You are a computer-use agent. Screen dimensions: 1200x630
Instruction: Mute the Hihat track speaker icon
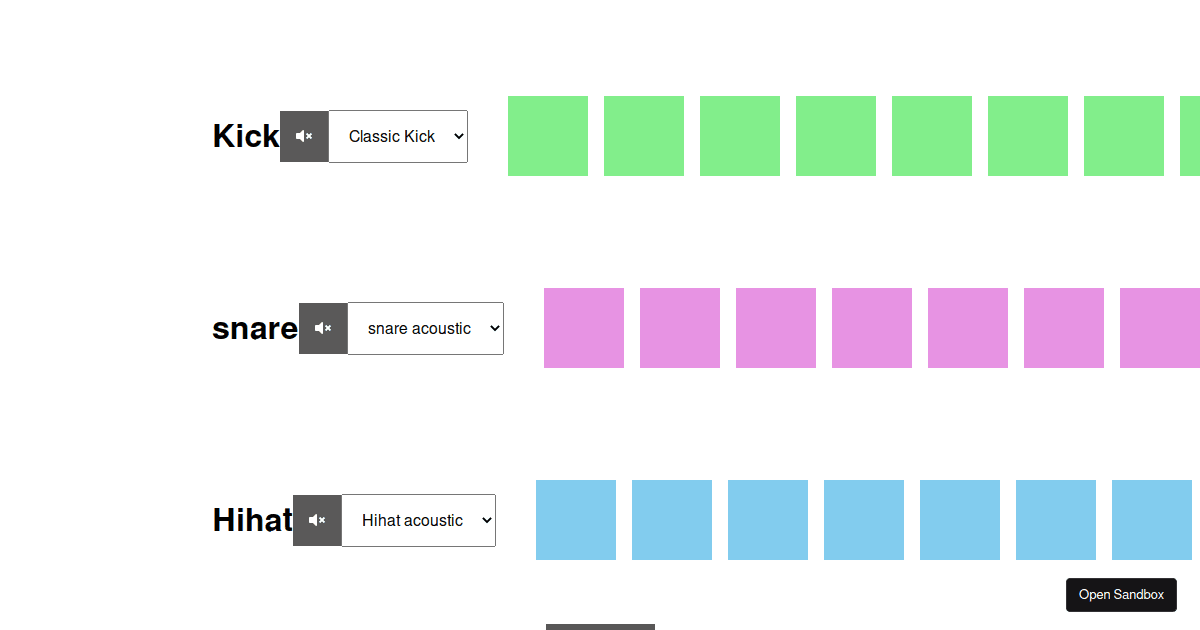(x=317, y=520)
